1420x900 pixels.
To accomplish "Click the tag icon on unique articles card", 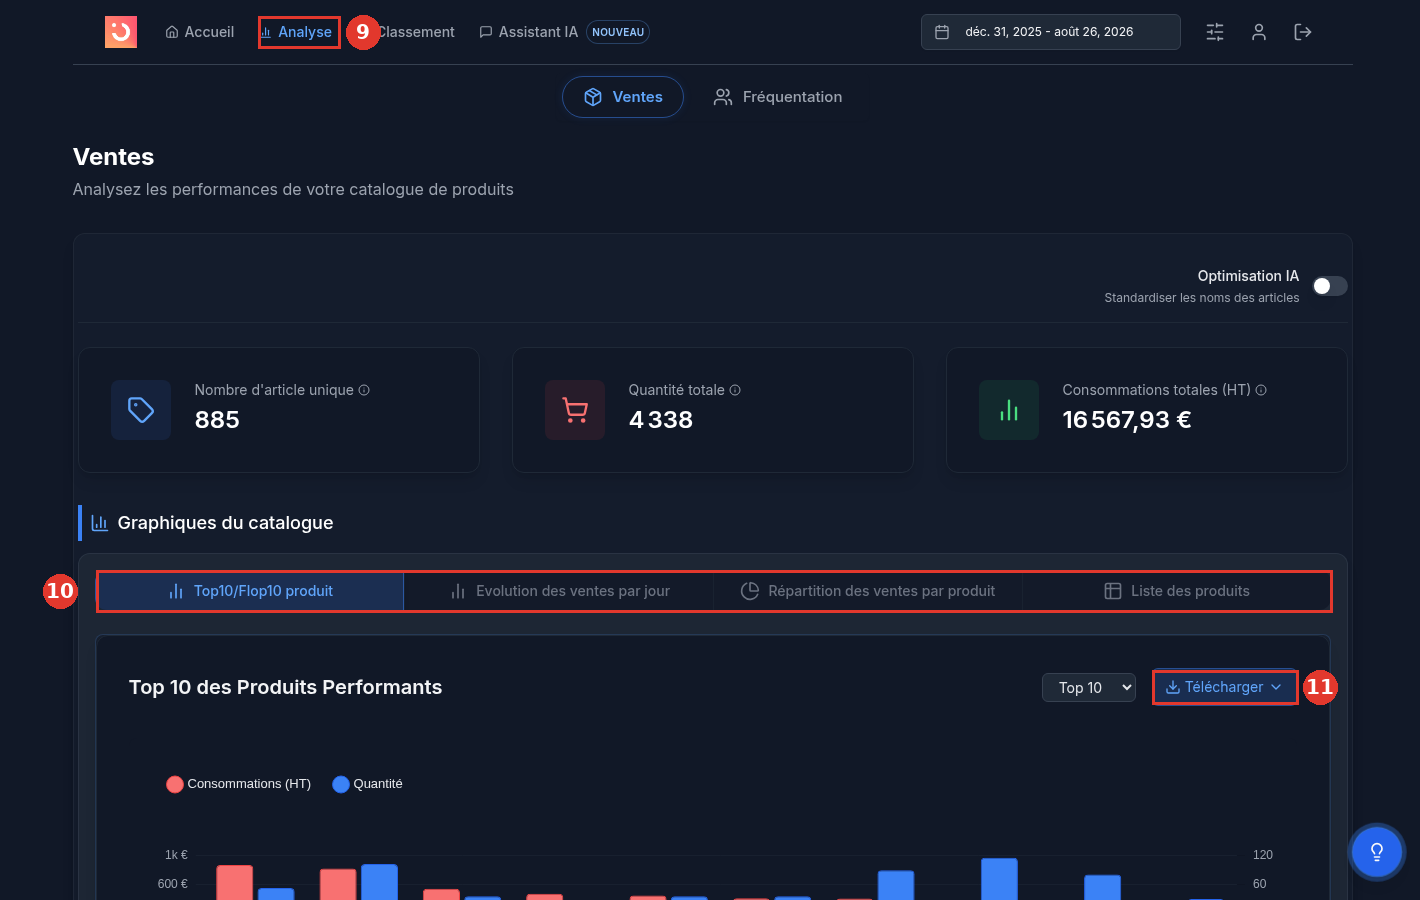I will point(141,410).
